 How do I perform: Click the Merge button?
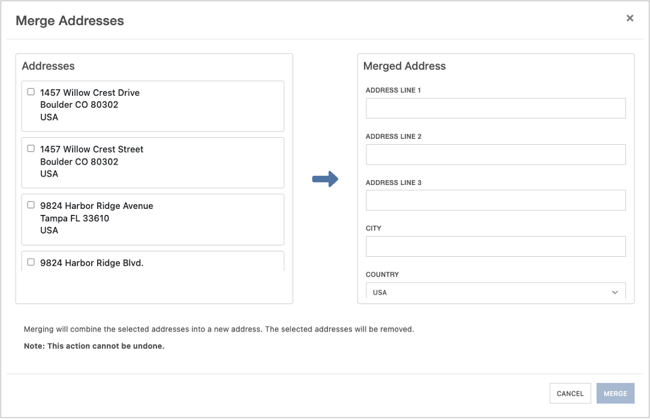(615, 393)
